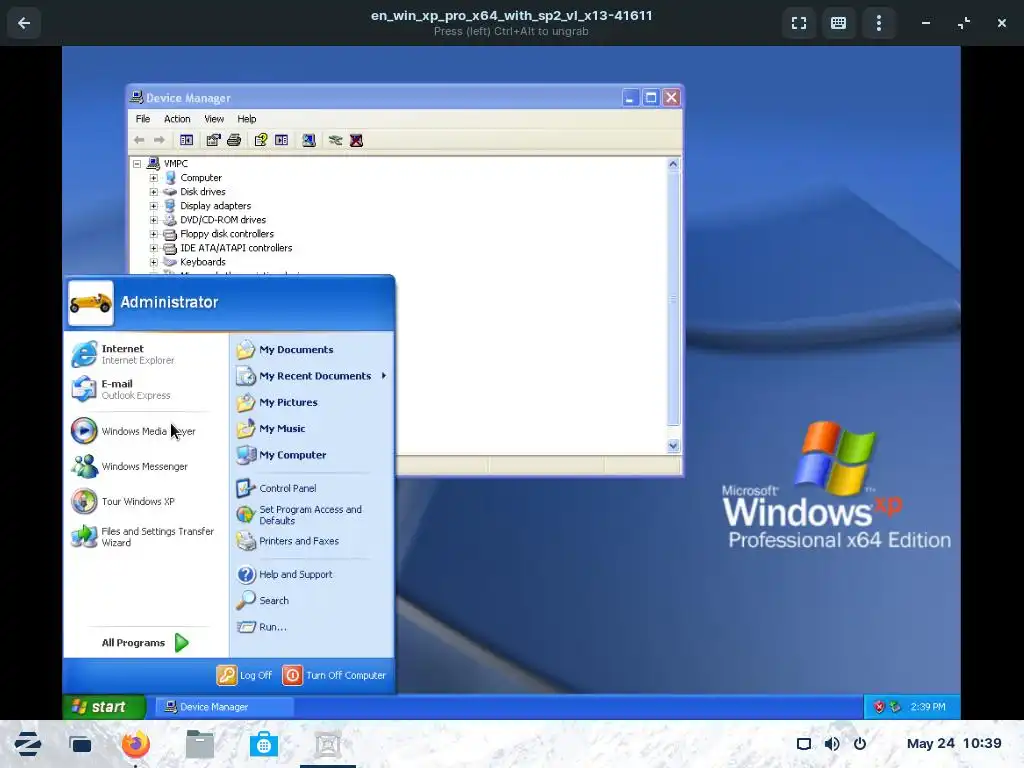Click the Windows XP tray clock 2:39 PM
The width and height of the screenshot is (1024, 768).
(x=928, y=707)
